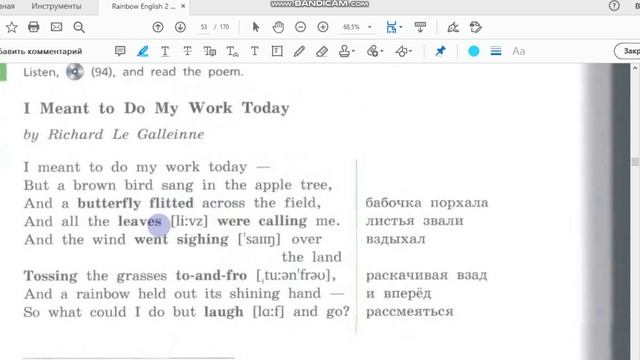Click the translation 'бабочка порхала'
The width and height of the screenshot is (640, 360).
point(427,203)
